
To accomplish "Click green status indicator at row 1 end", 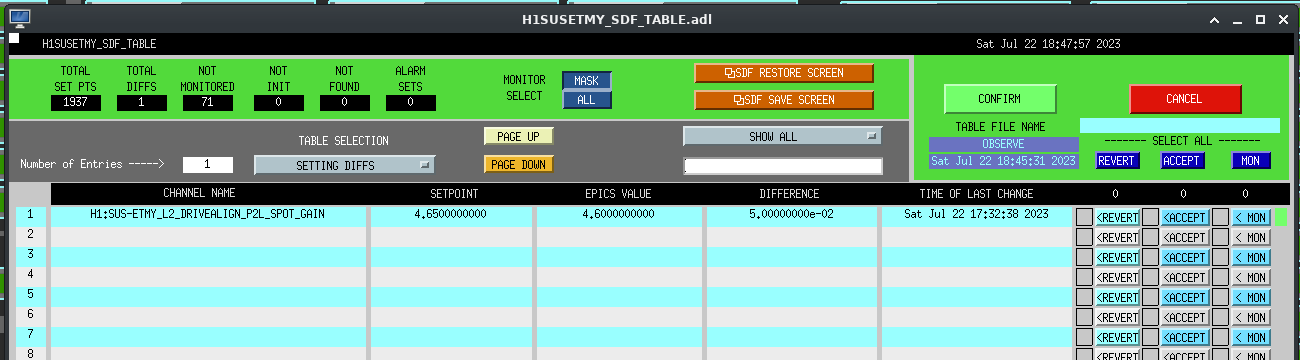I will [1282, 217].
